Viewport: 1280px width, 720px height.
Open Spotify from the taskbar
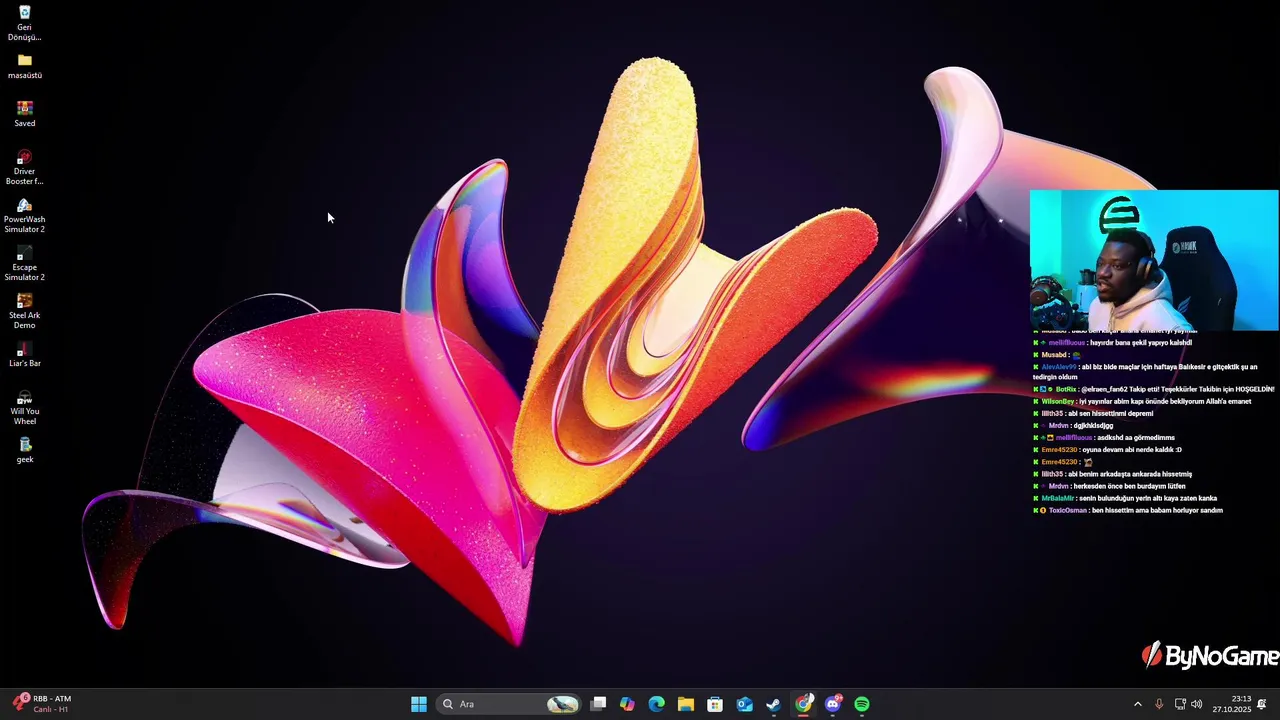coord(862,704)
